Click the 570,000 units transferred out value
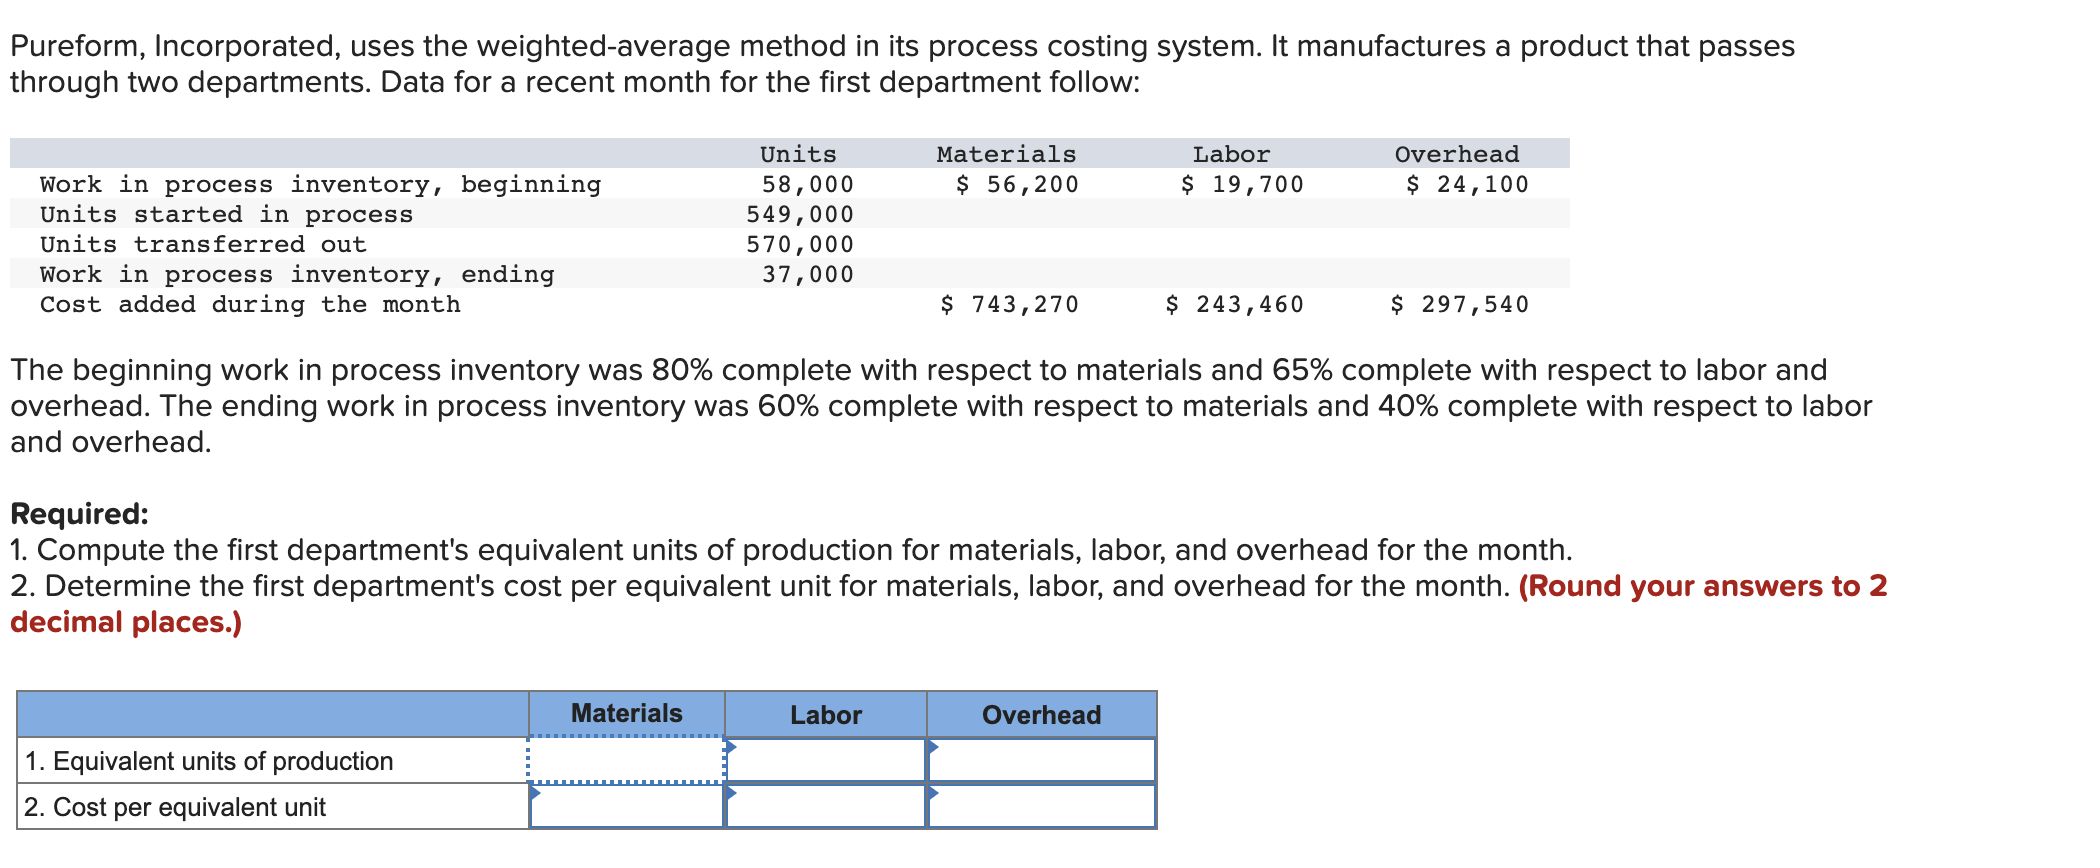The width and height of the screenshot is (2100, 868). click(800, 244)
